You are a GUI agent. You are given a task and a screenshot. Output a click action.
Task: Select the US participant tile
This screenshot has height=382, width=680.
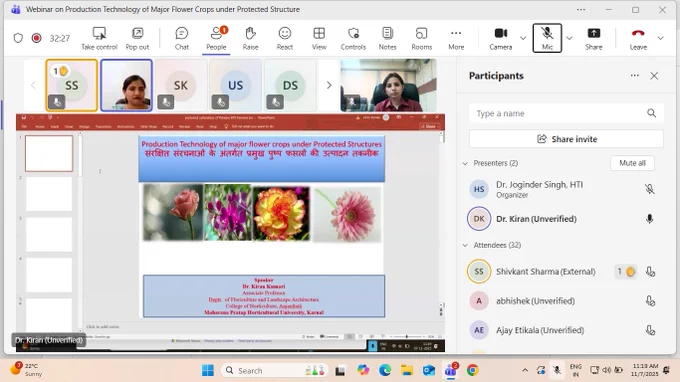tap(235, 85)
